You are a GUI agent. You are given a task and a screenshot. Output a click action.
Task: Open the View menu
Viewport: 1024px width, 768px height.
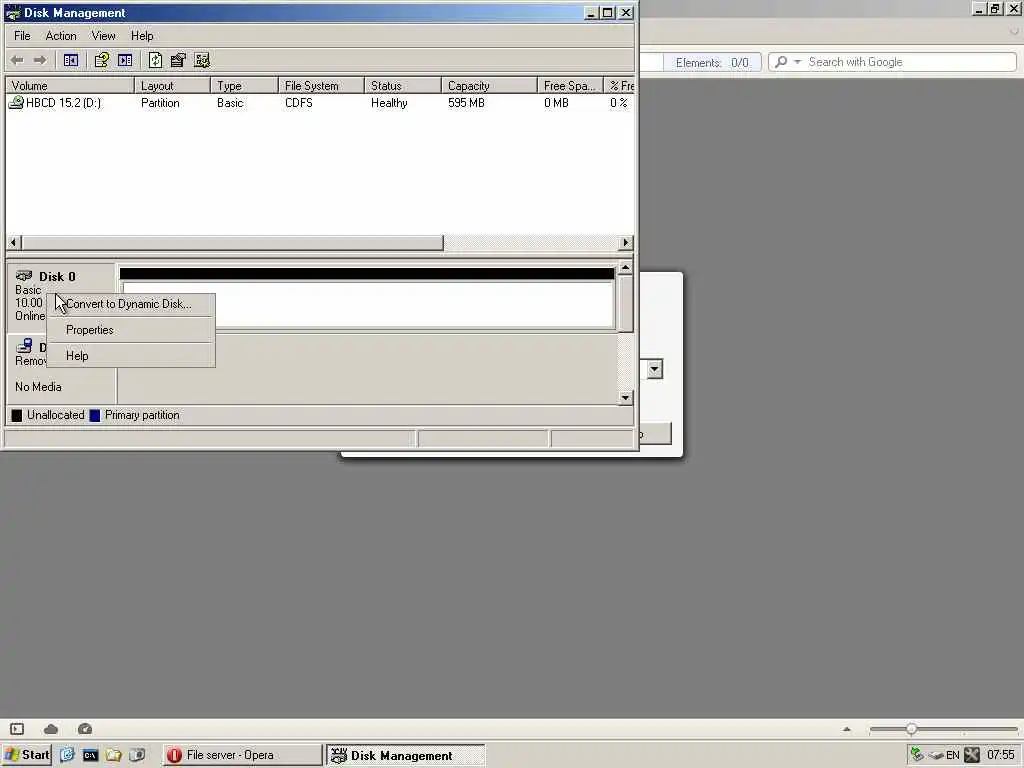(103, 36)
